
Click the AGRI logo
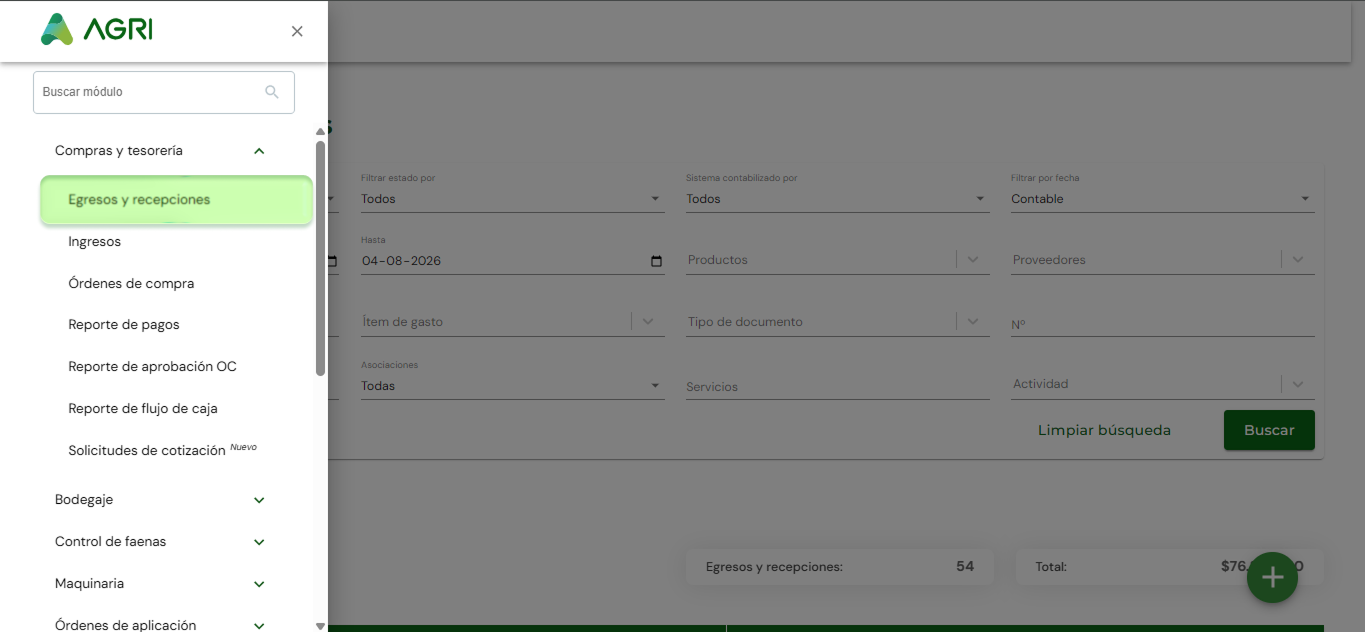click(97, 30)
